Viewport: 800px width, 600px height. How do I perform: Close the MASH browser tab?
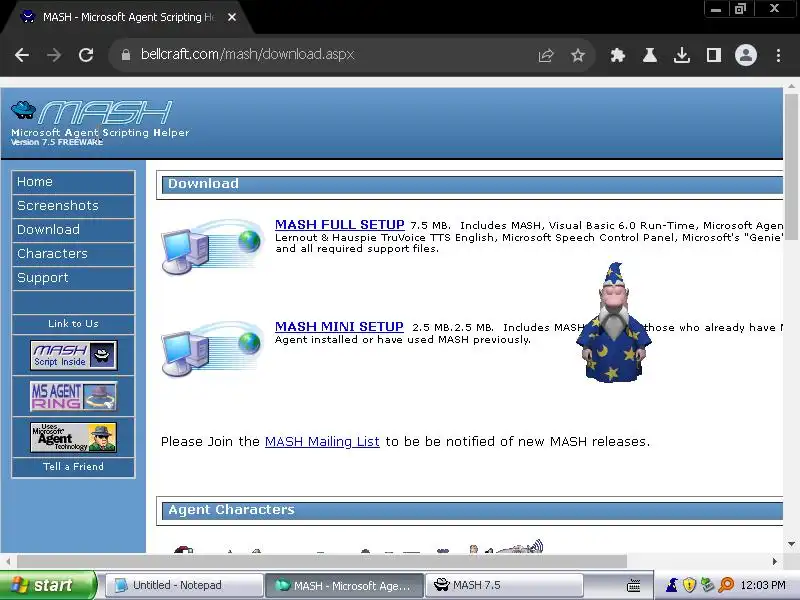[x=232, y=17]
